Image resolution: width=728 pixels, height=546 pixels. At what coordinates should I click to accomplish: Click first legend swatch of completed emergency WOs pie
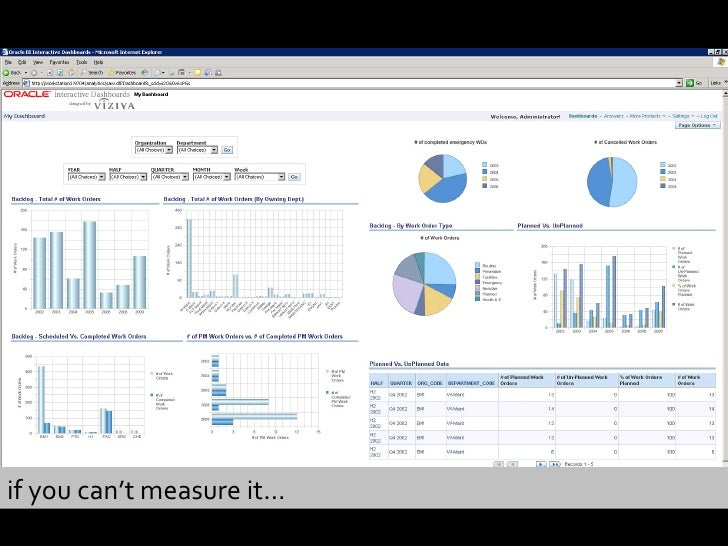[484, 165]
